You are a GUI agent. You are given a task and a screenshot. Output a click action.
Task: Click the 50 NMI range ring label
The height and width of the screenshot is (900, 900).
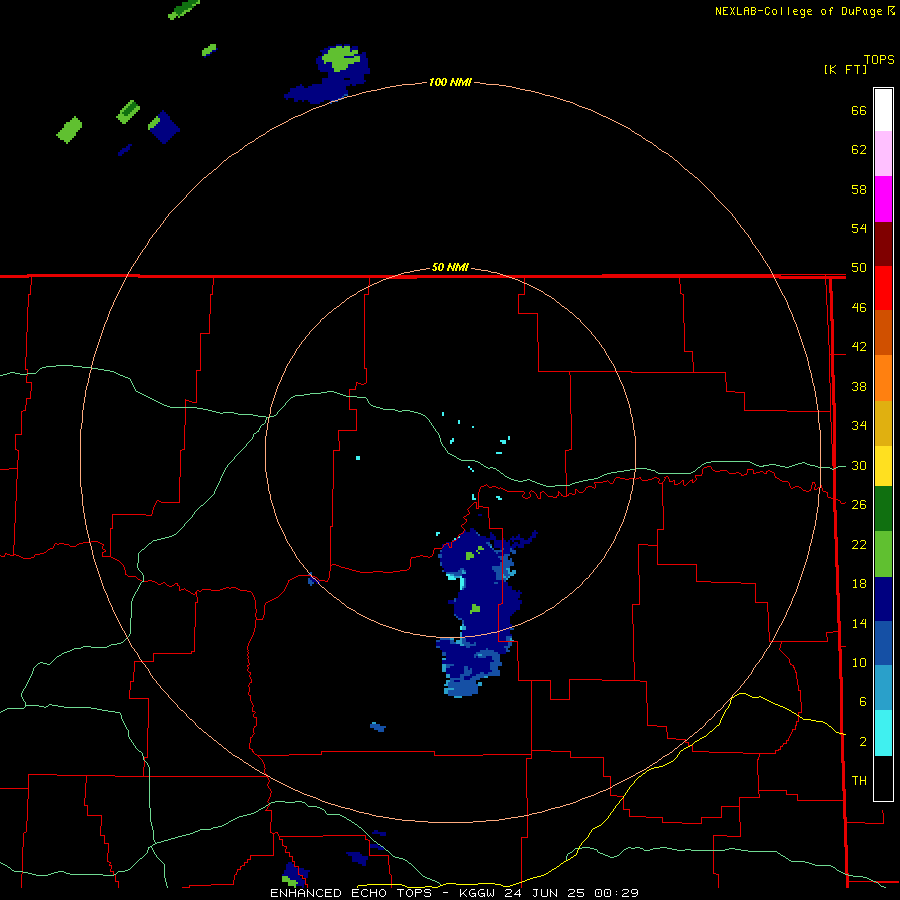tap(450, 267)
